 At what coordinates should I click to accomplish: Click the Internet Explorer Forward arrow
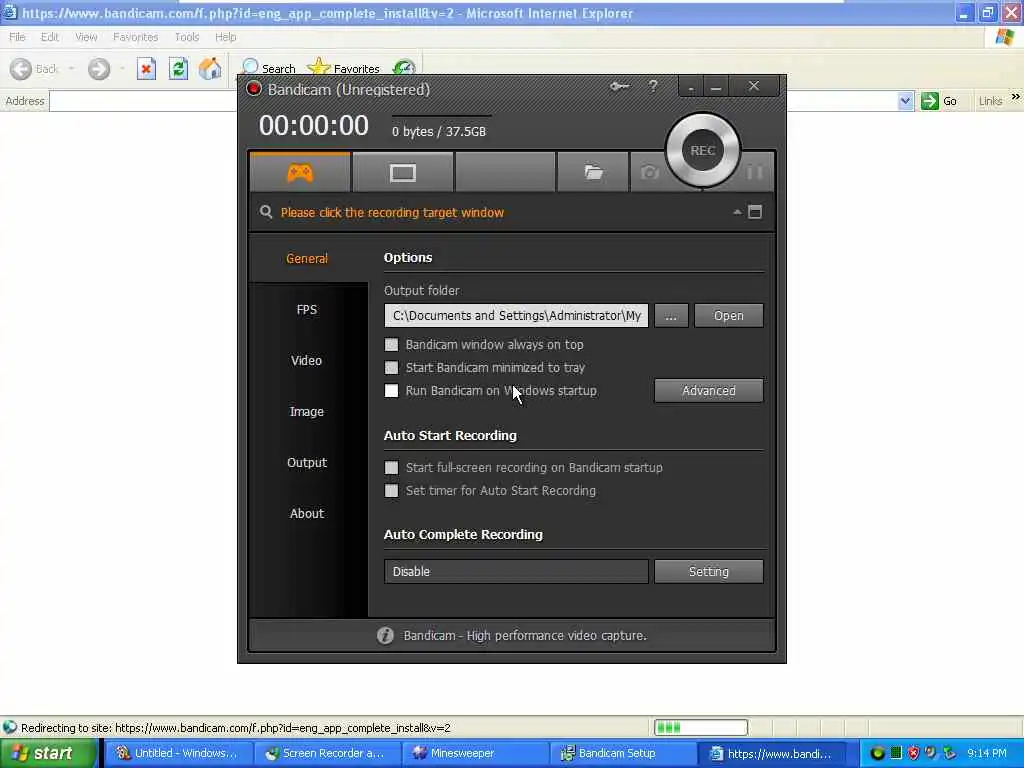pyautogui.click(x=99, y=69)
